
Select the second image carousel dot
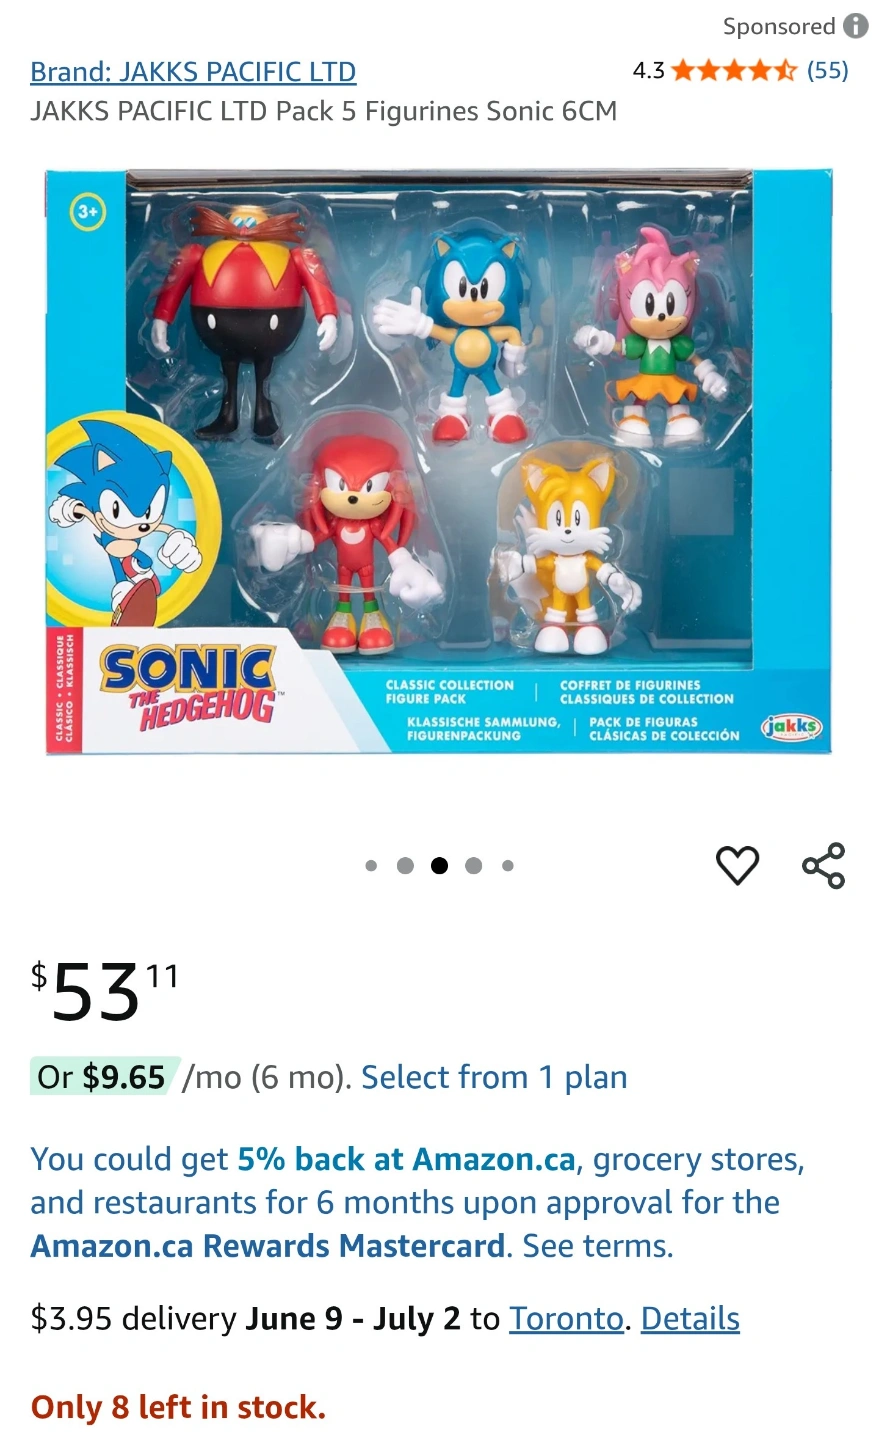click(x=405, y=866)
